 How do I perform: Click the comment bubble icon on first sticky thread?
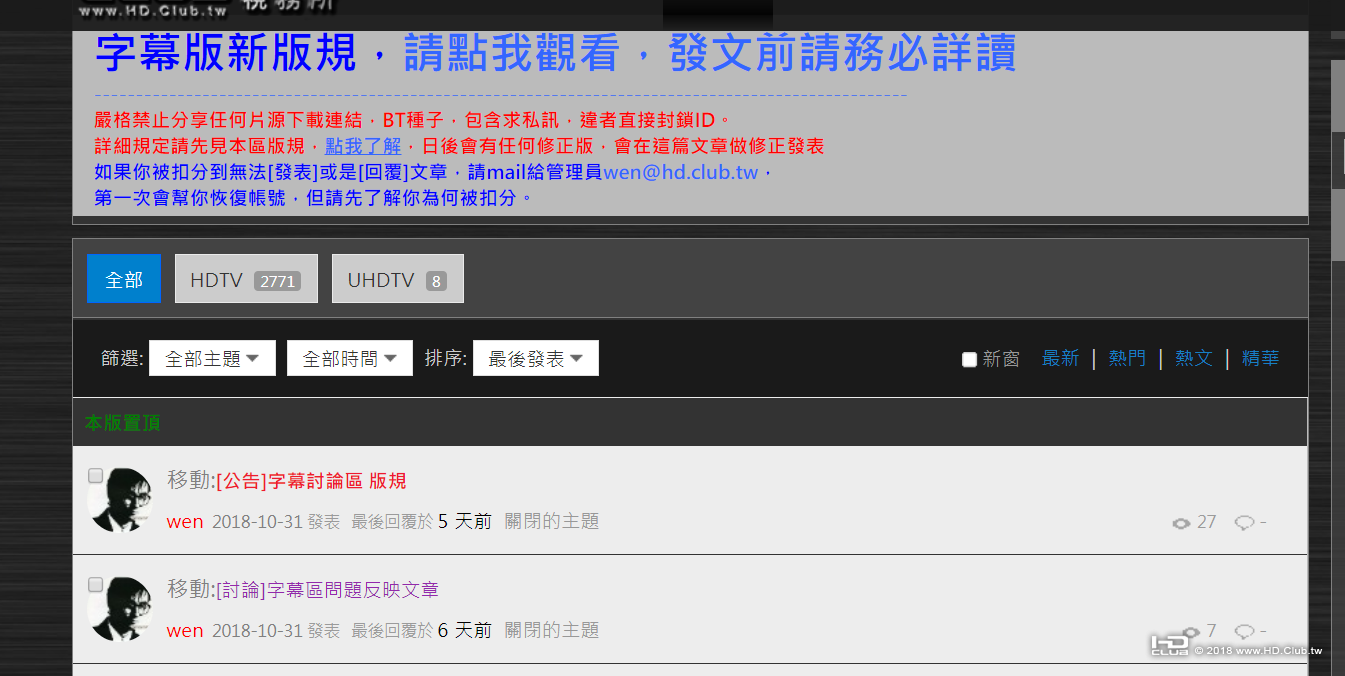click(x=1243, y=521)
